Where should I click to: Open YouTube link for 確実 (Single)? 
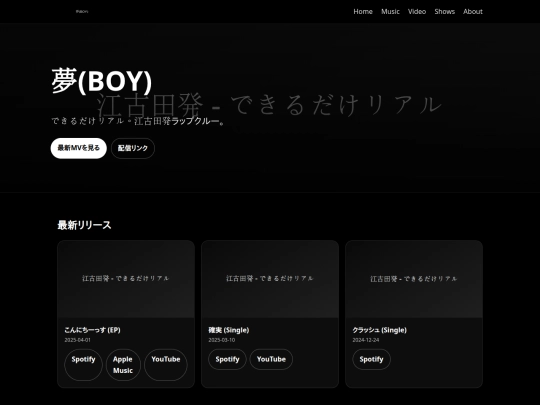click(x=271, y=359)
